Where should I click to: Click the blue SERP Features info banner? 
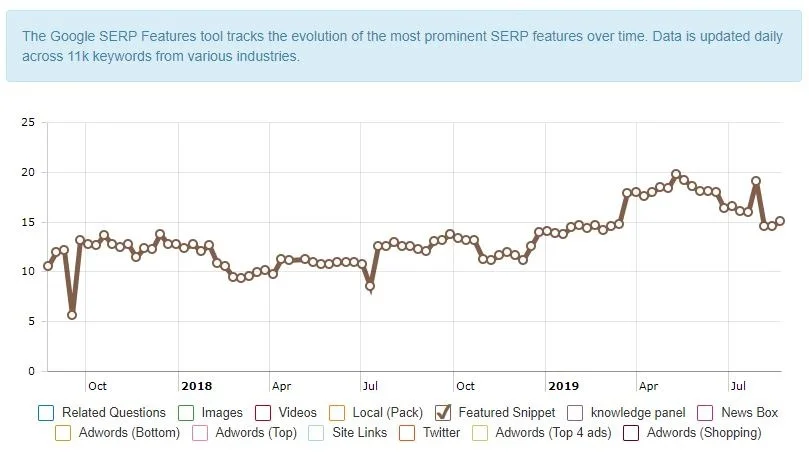point(404,46)
